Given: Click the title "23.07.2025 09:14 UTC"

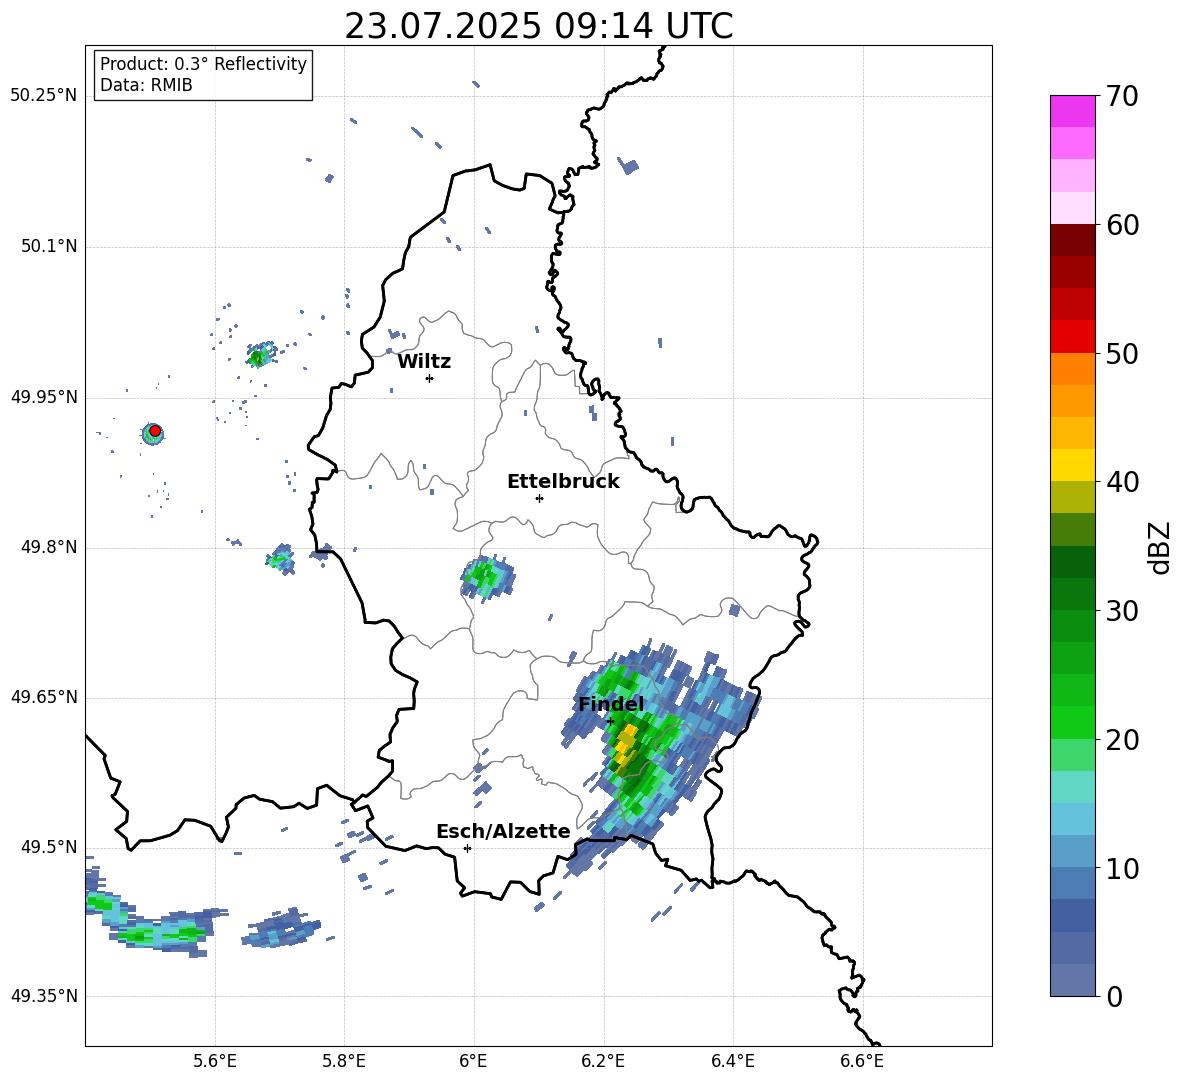Looking at the screenshot, I should pos(538,27).
